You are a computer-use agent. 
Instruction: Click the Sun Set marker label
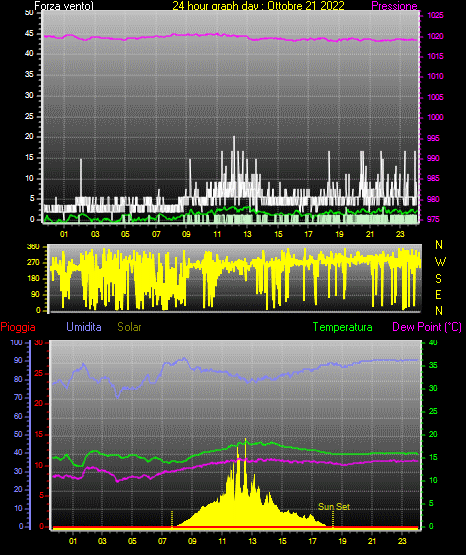(x=334, y=507)
